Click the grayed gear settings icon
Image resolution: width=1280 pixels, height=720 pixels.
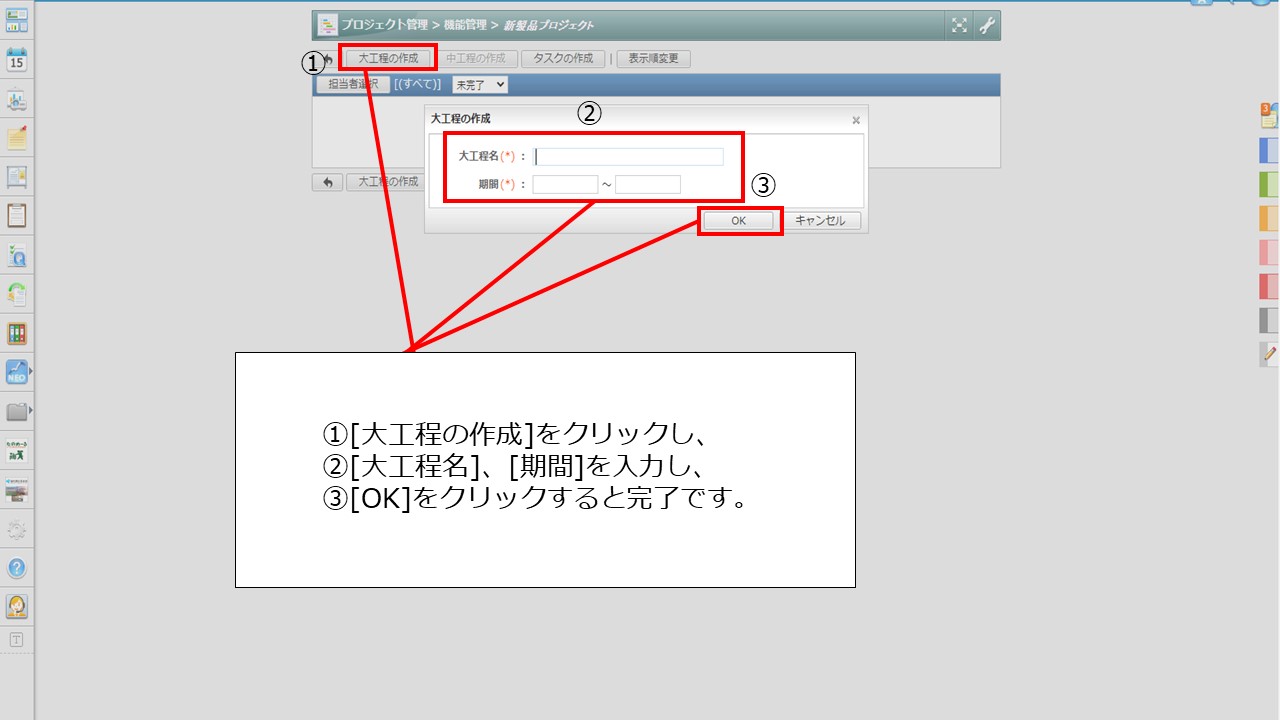coord(17,529)
